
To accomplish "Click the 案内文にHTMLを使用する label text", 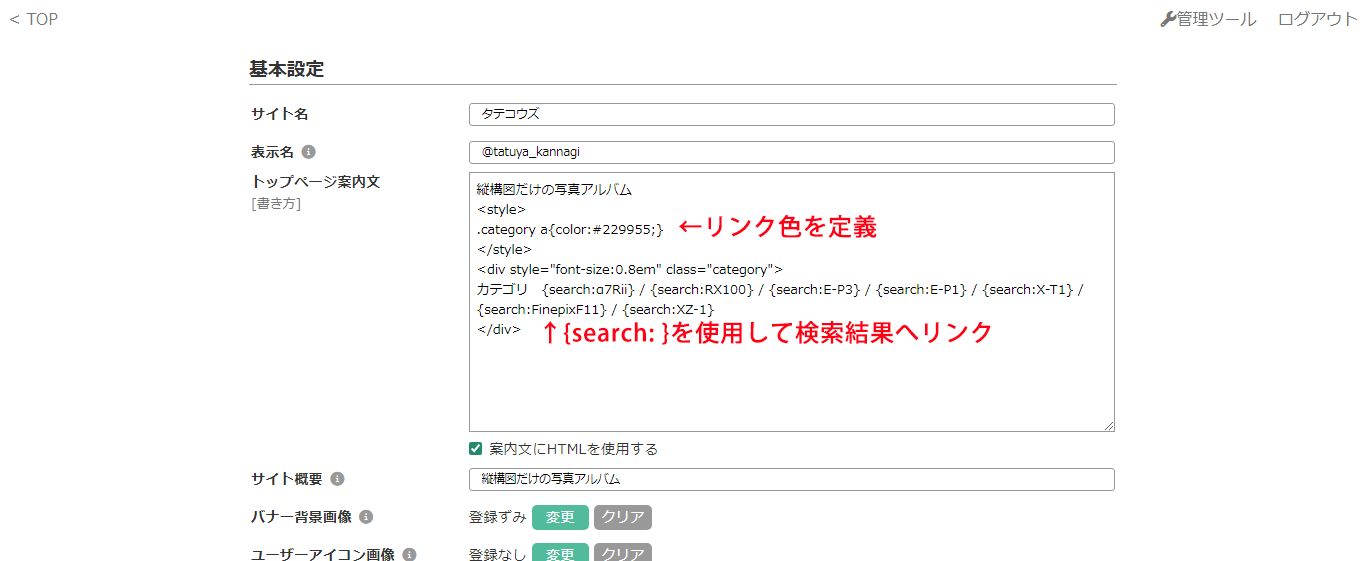I will pyautogui.click(x=573, y=449).
